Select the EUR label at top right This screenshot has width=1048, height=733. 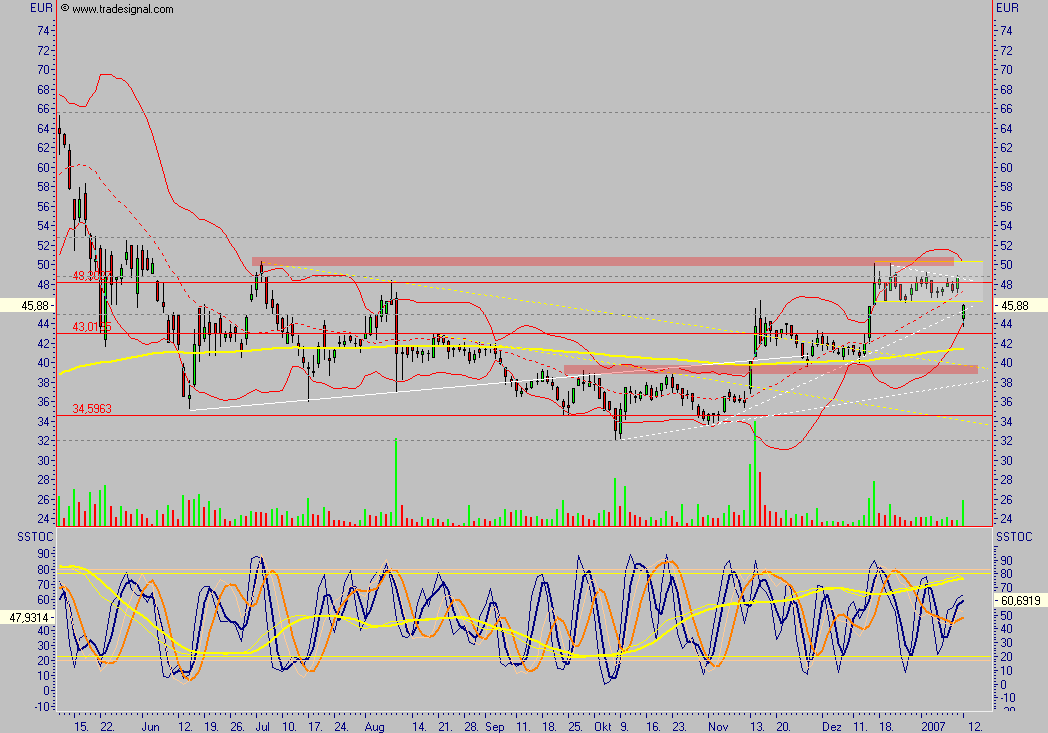pyautogui.click(x=1007, y=8)
